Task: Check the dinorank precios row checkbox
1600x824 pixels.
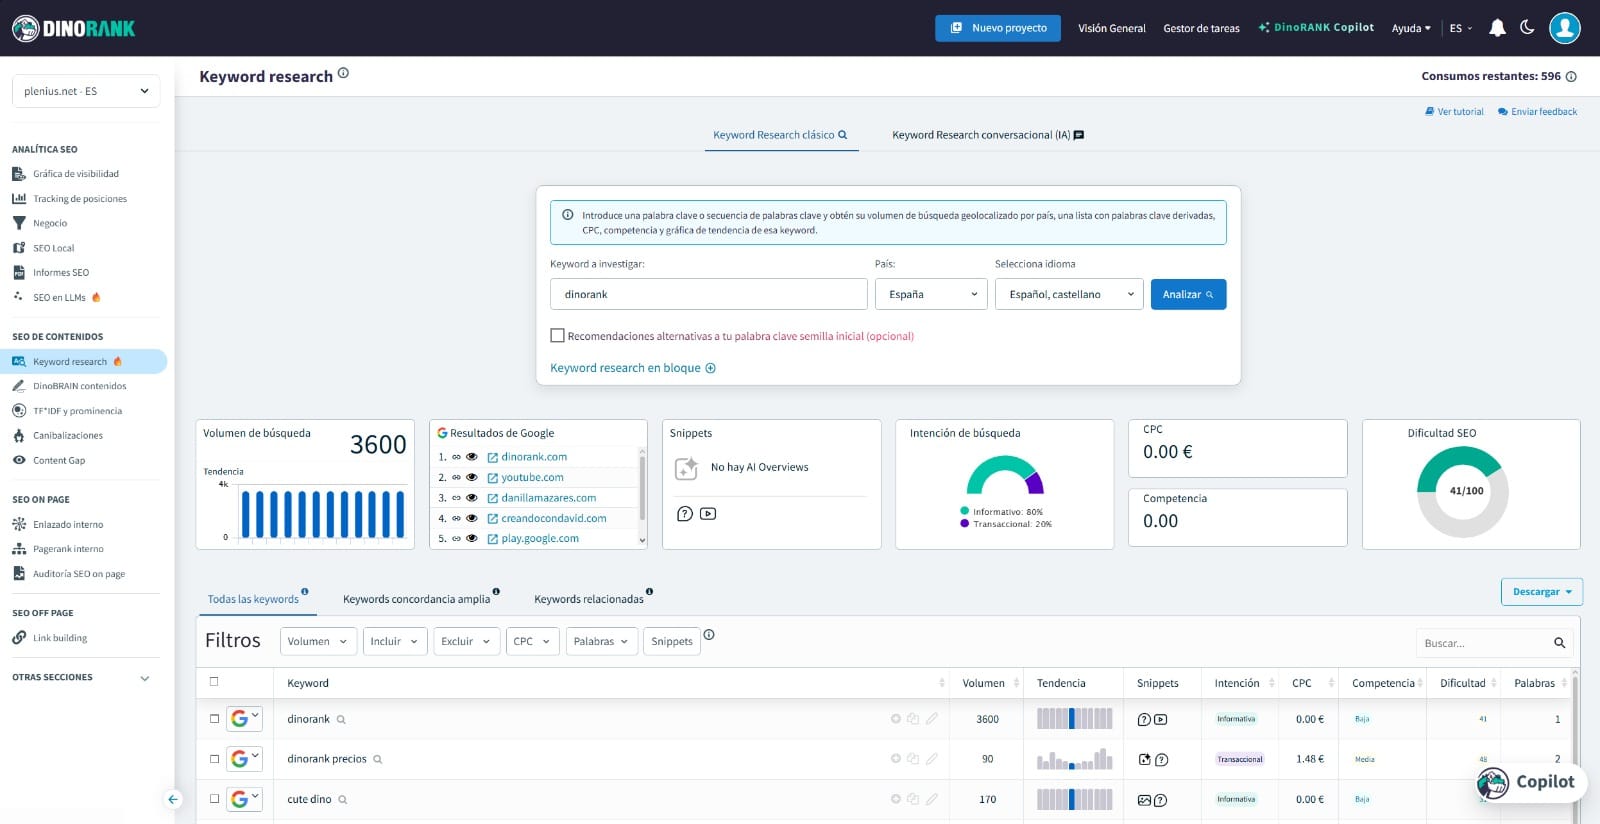Action: click(x=214, y=759)
